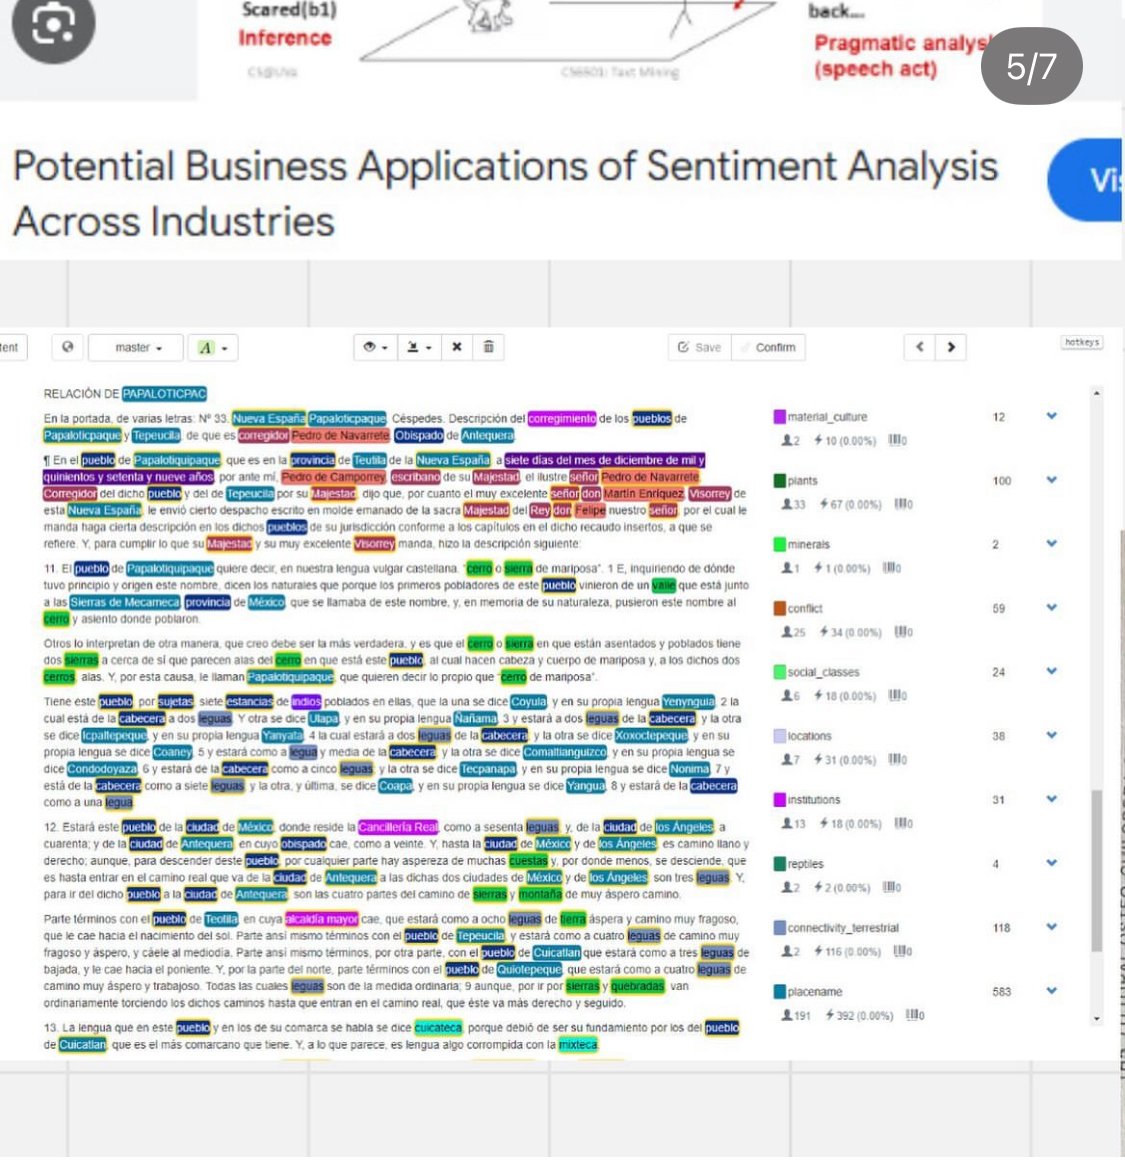
Task: Open the master branch dropdown
Action: [138, 347]
